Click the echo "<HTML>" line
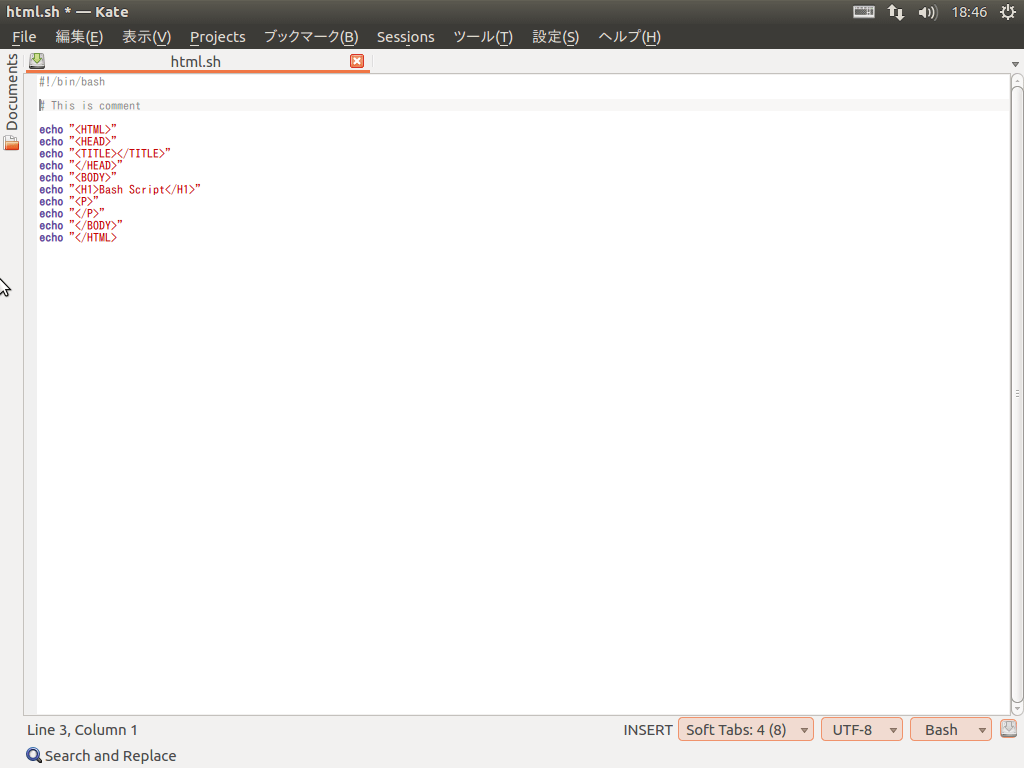Screen dimensions: 1024x768 pos(78,129)
